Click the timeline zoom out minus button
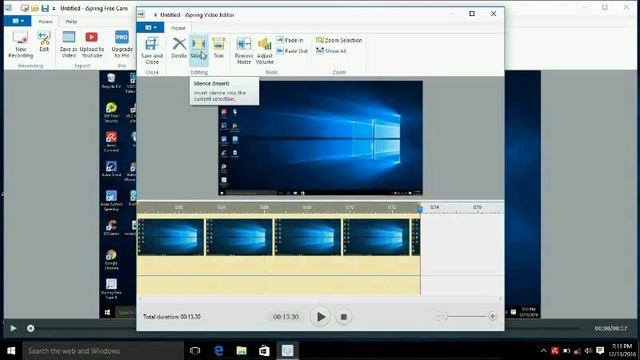This screenshot has height=360, width=640. [438, 316]
